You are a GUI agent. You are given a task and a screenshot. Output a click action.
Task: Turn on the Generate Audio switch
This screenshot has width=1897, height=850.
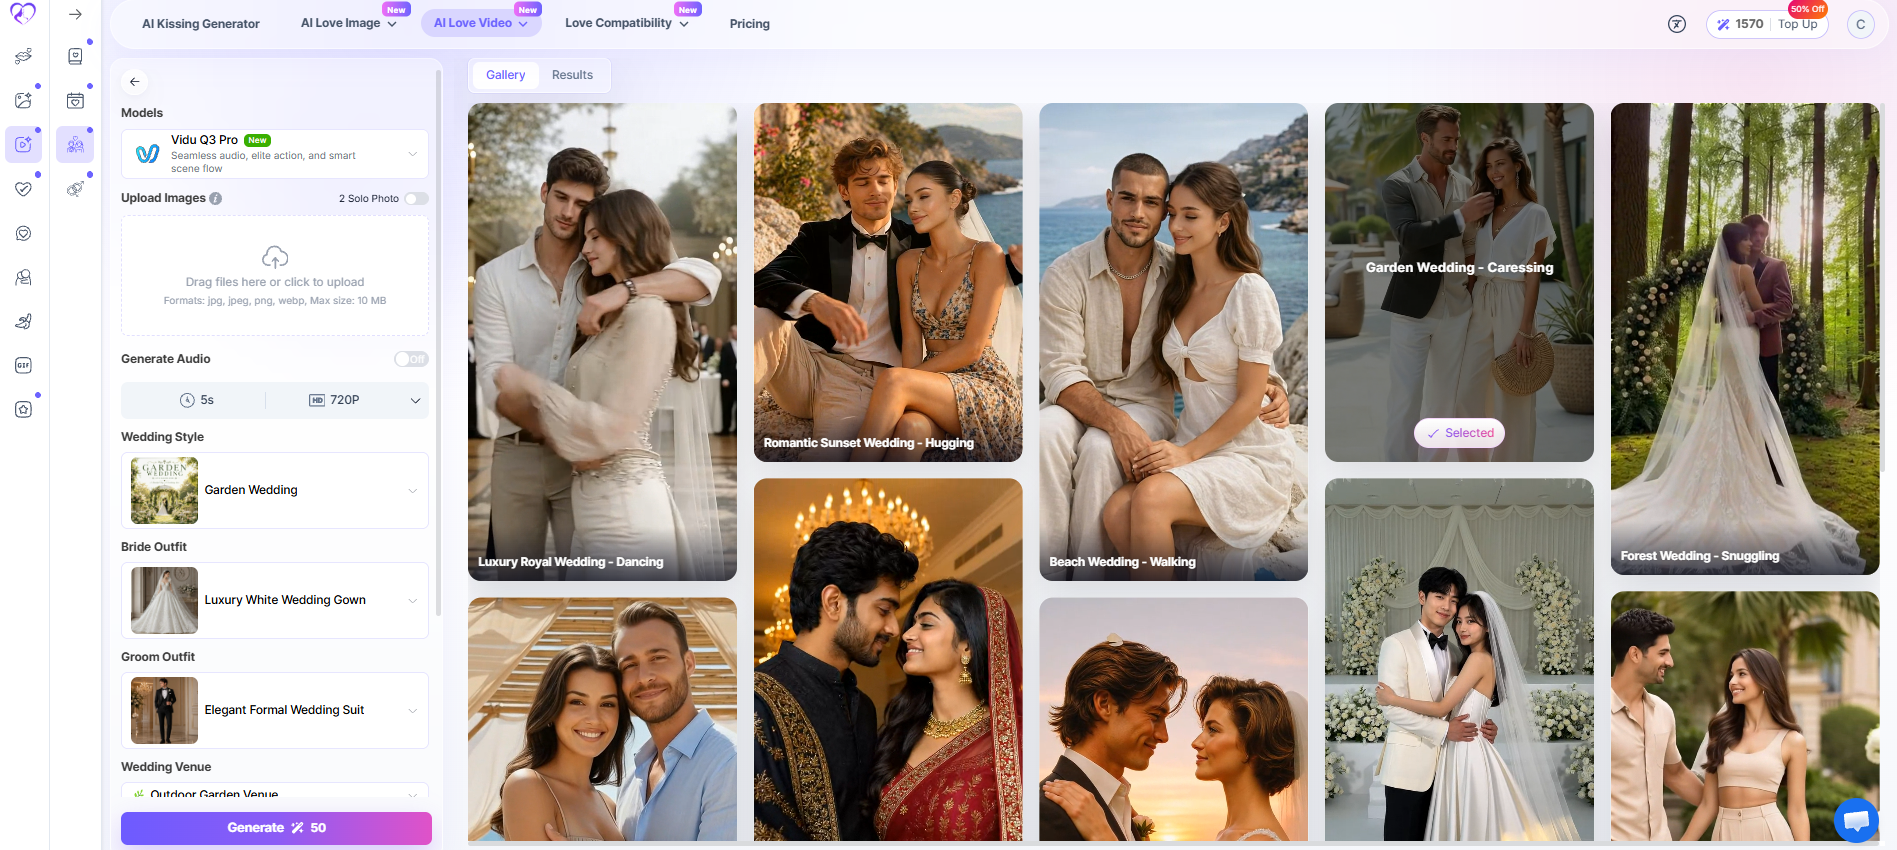[x=411, y=359]
